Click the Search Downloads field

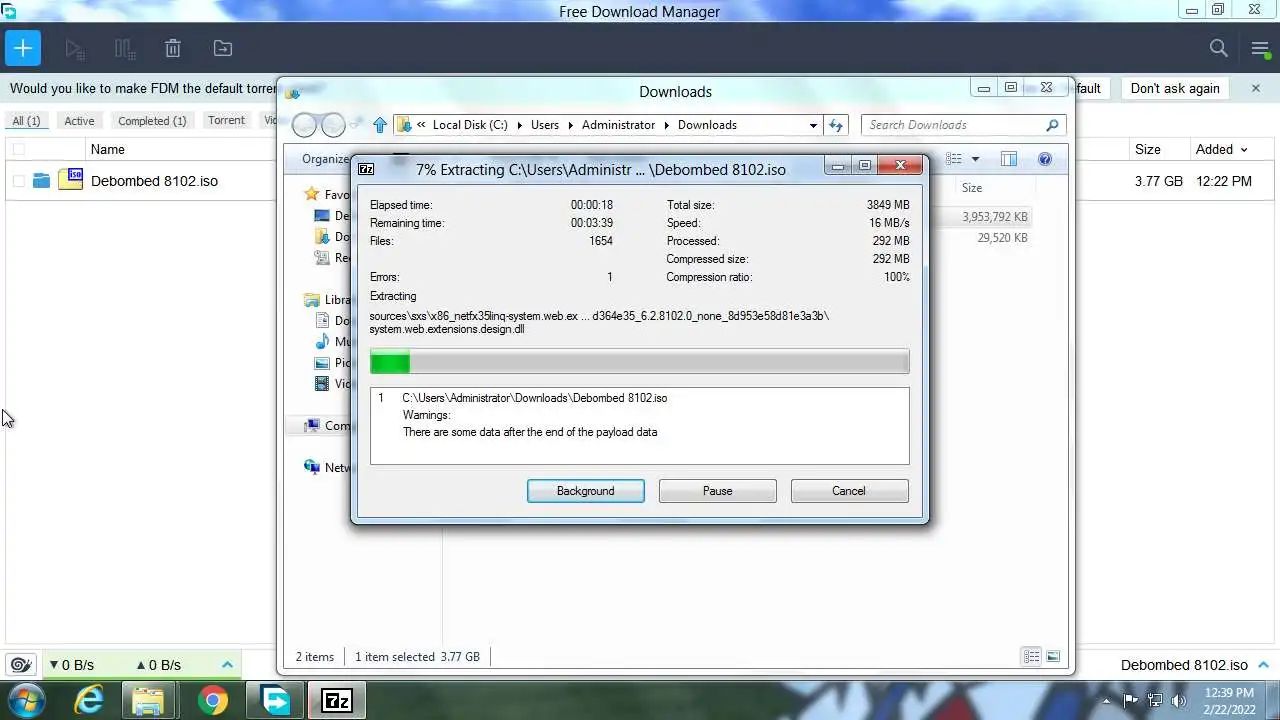pos(964,125)
